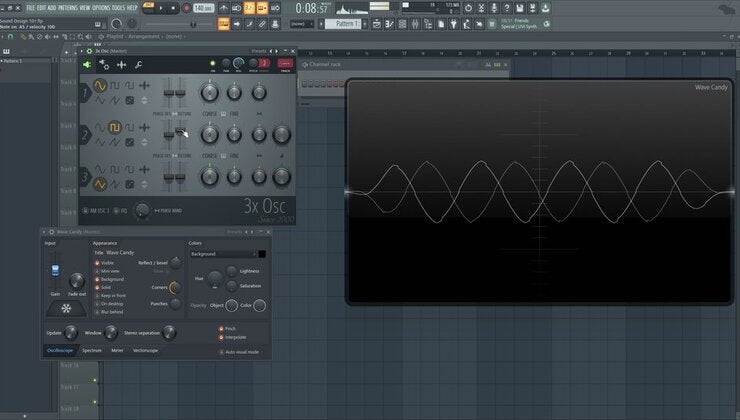Click the save project floppy icon

(x=520, y=8)
